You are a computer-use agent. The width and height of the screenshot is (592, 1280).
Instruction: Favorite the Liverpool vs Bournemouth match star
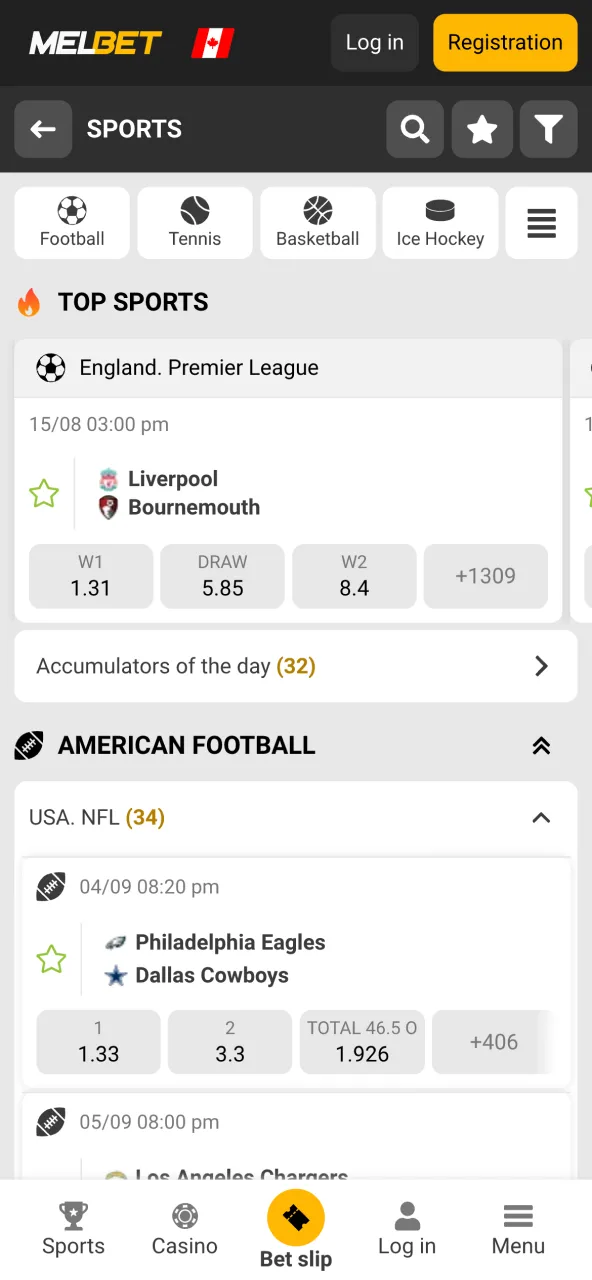tap(43, 493)
